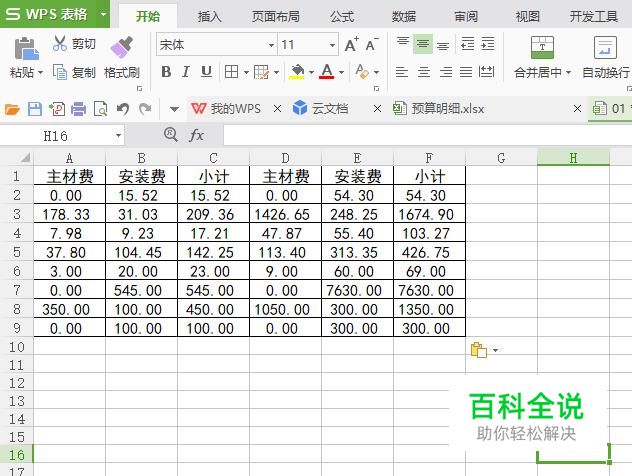Switch to the 公式 ribbon tab
632x476 pixels.
(x=342, y=17)
